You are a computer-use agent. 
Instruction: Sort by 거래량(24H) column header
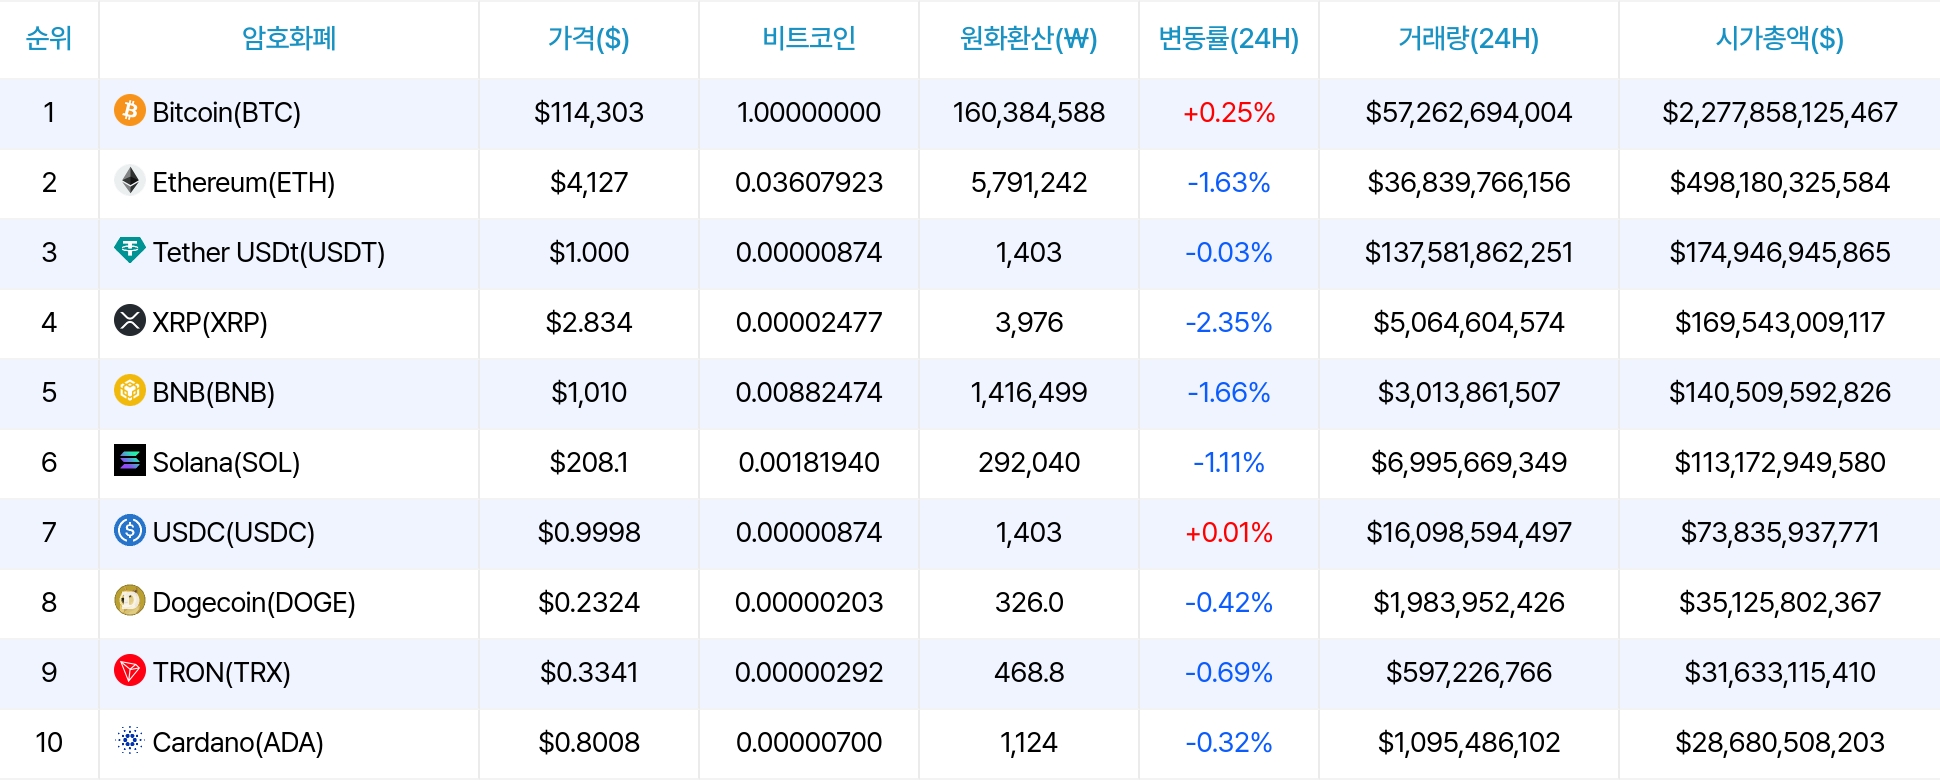[x=1468, y=39]
